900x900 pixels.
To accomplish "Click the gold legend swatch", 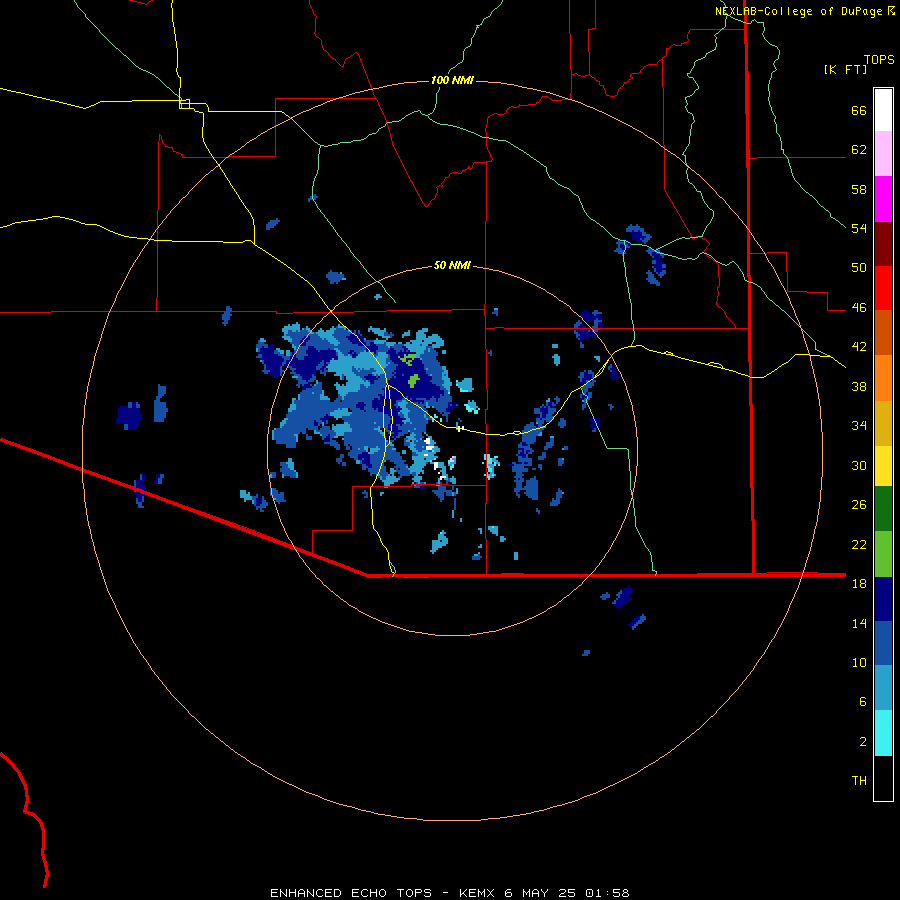I will 883,423.
